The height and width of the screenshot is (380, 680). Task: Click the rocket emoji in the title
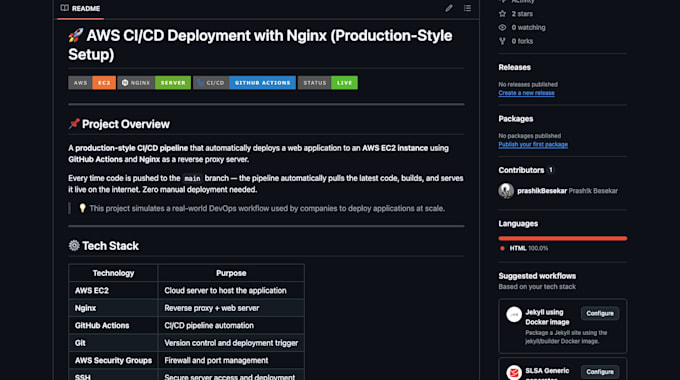[75, 36]
